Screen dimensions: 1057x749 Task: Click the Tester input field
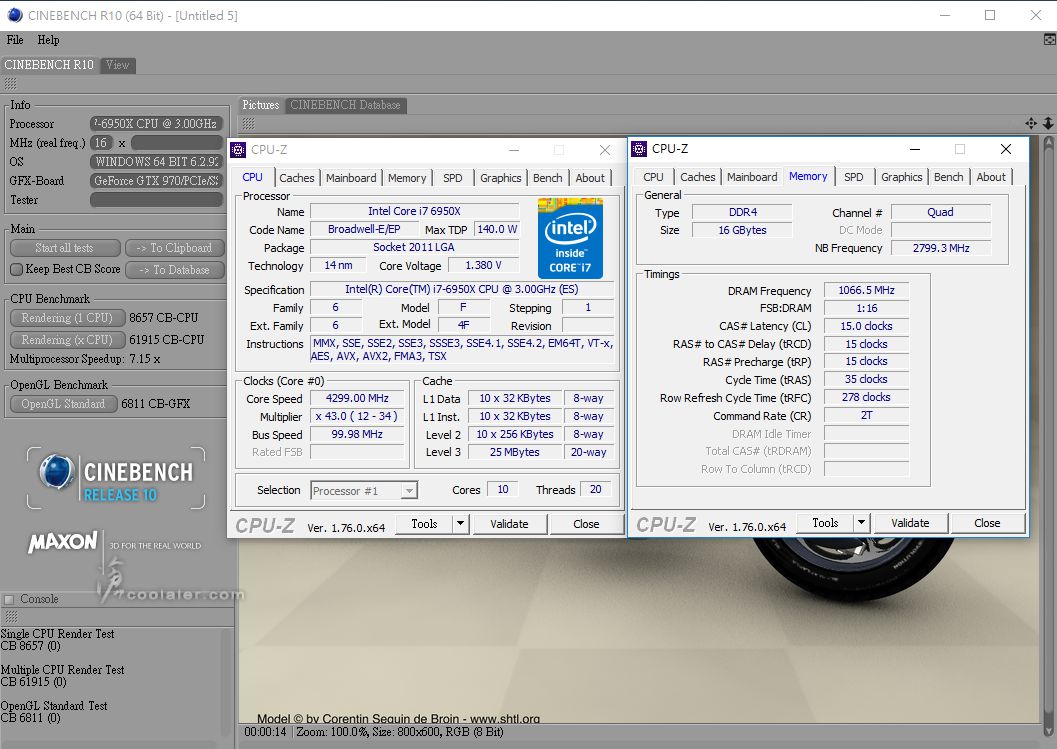point(156,200)
